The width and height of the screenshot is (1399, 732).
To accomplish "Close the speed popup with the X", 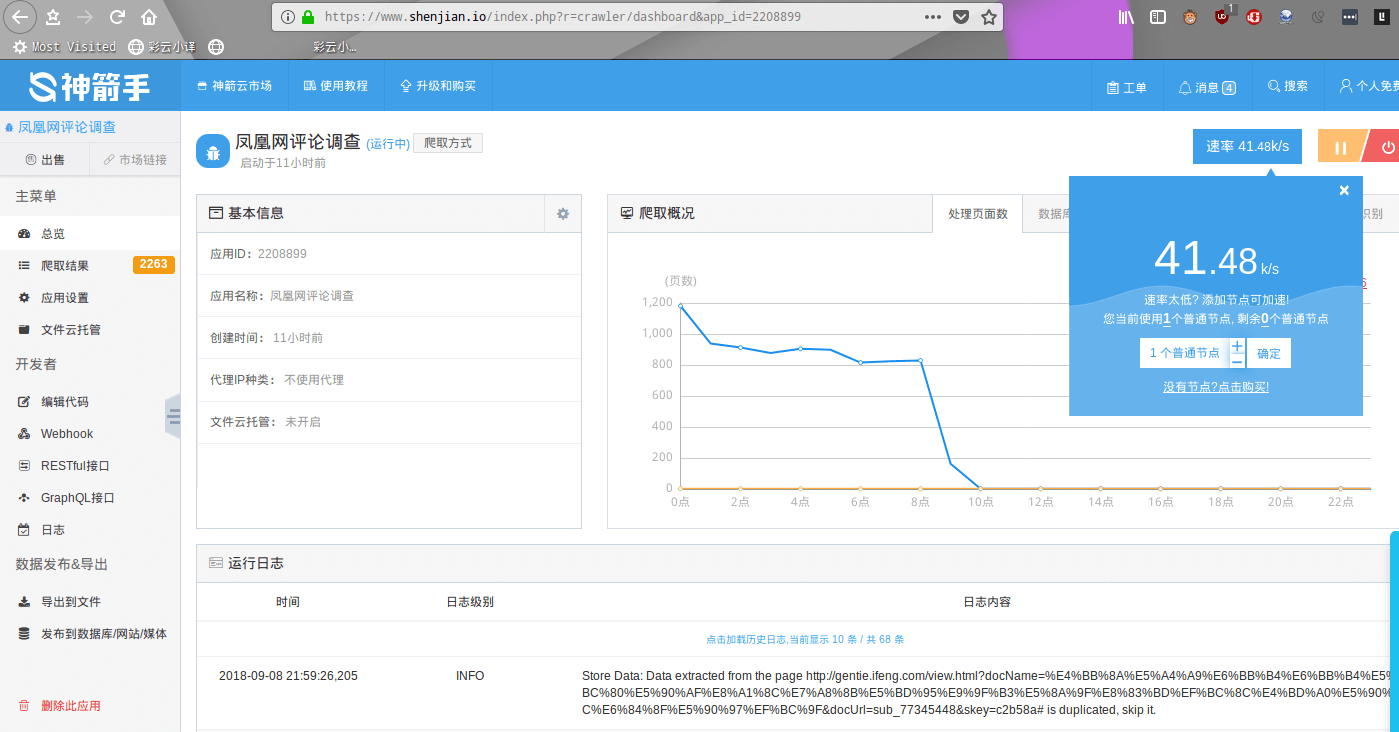I will 1344,190.
